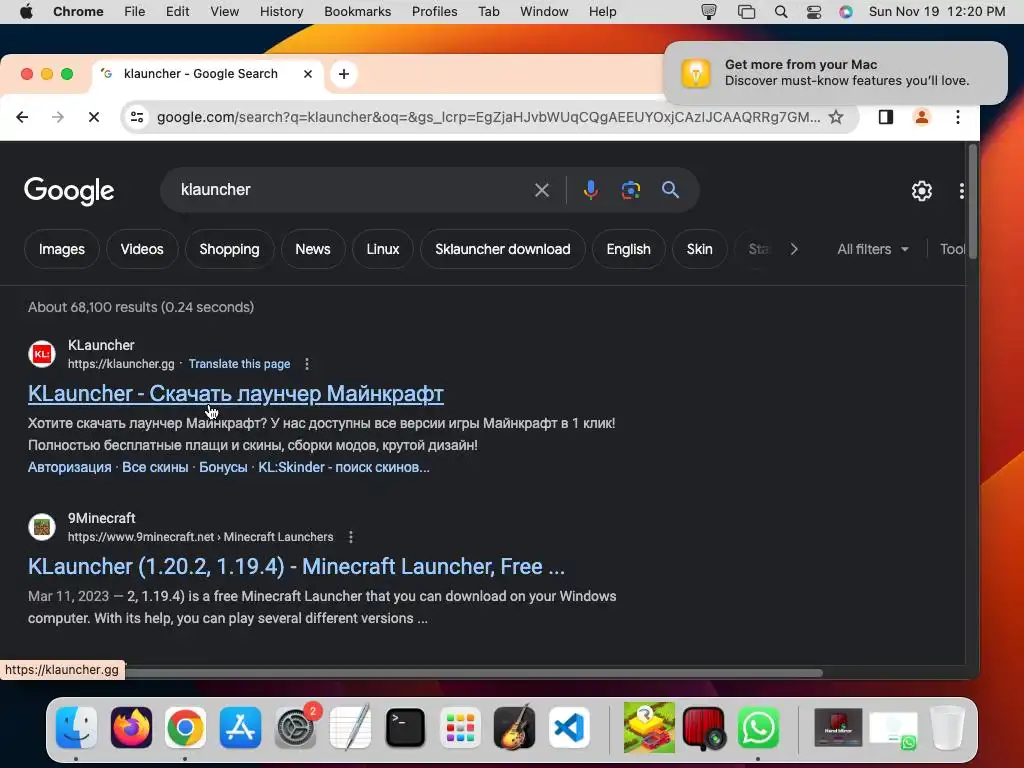Viewport: 1024px width, 768px height.
Task: Open the History menu
Action: pyautogui.click(x=281, y=11)
